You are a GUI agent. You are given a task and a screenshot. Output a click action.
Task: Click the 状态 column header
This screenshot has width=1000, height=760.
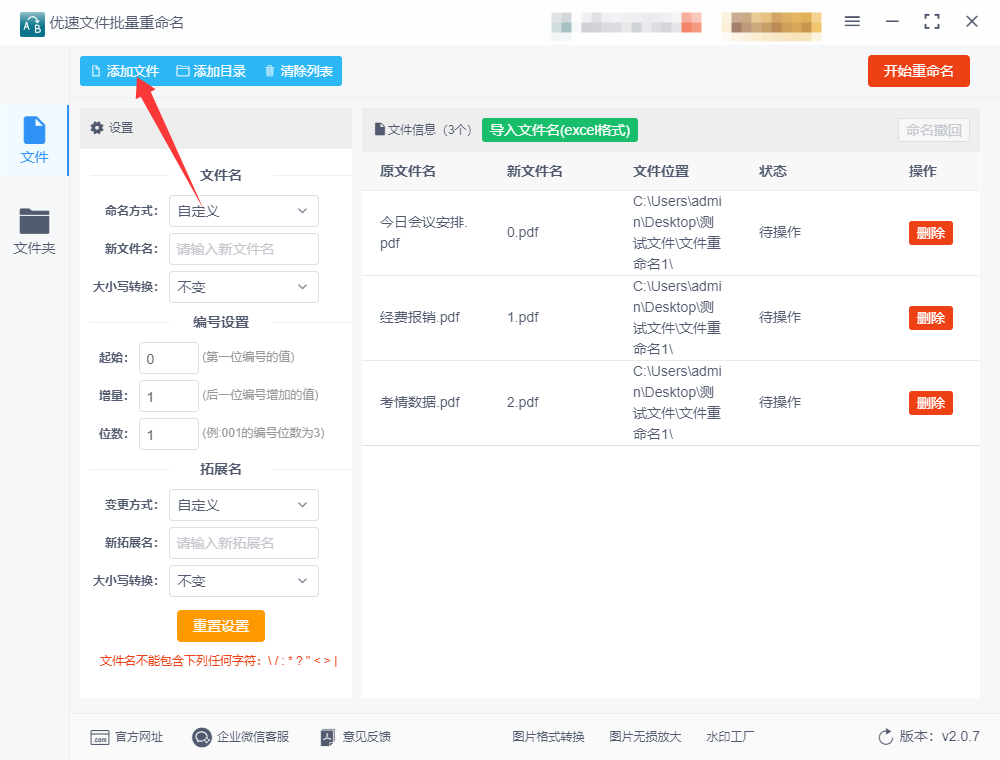(772, 171)
